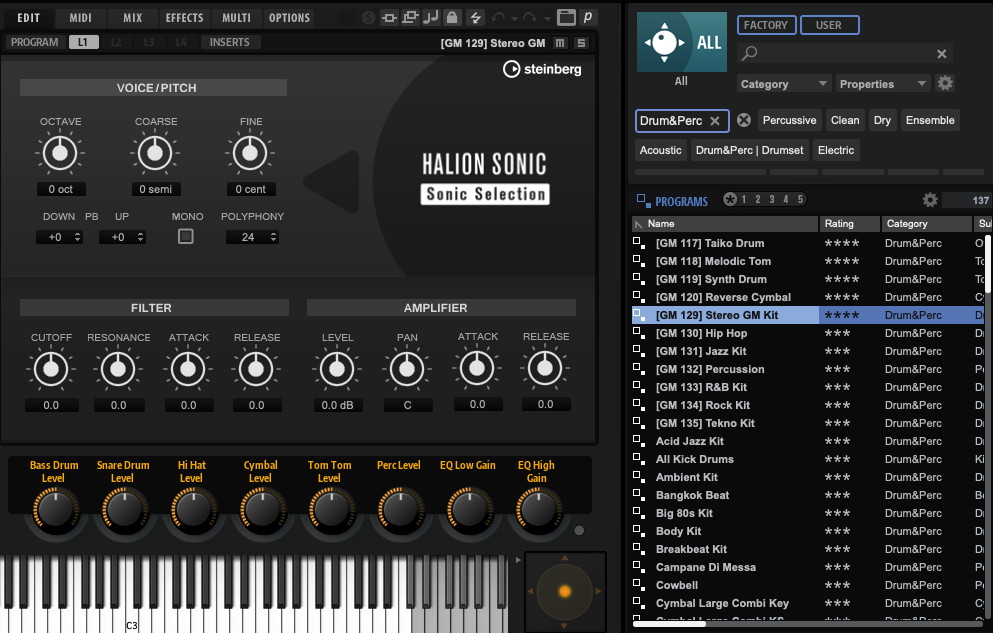Screen dimensions: 993x633
Task: Switch to the EFFECTS tab
Action: tap(184, 18)
